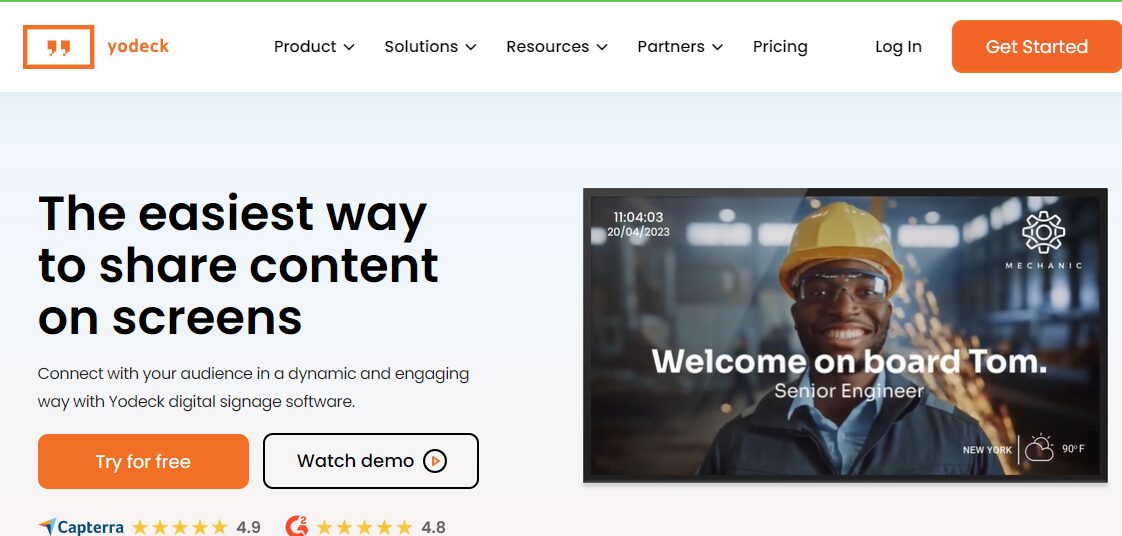Click the Mechanic gear icon on screen preview
This screenshot has width=1122, height=536.
(x=1043, y=232)
